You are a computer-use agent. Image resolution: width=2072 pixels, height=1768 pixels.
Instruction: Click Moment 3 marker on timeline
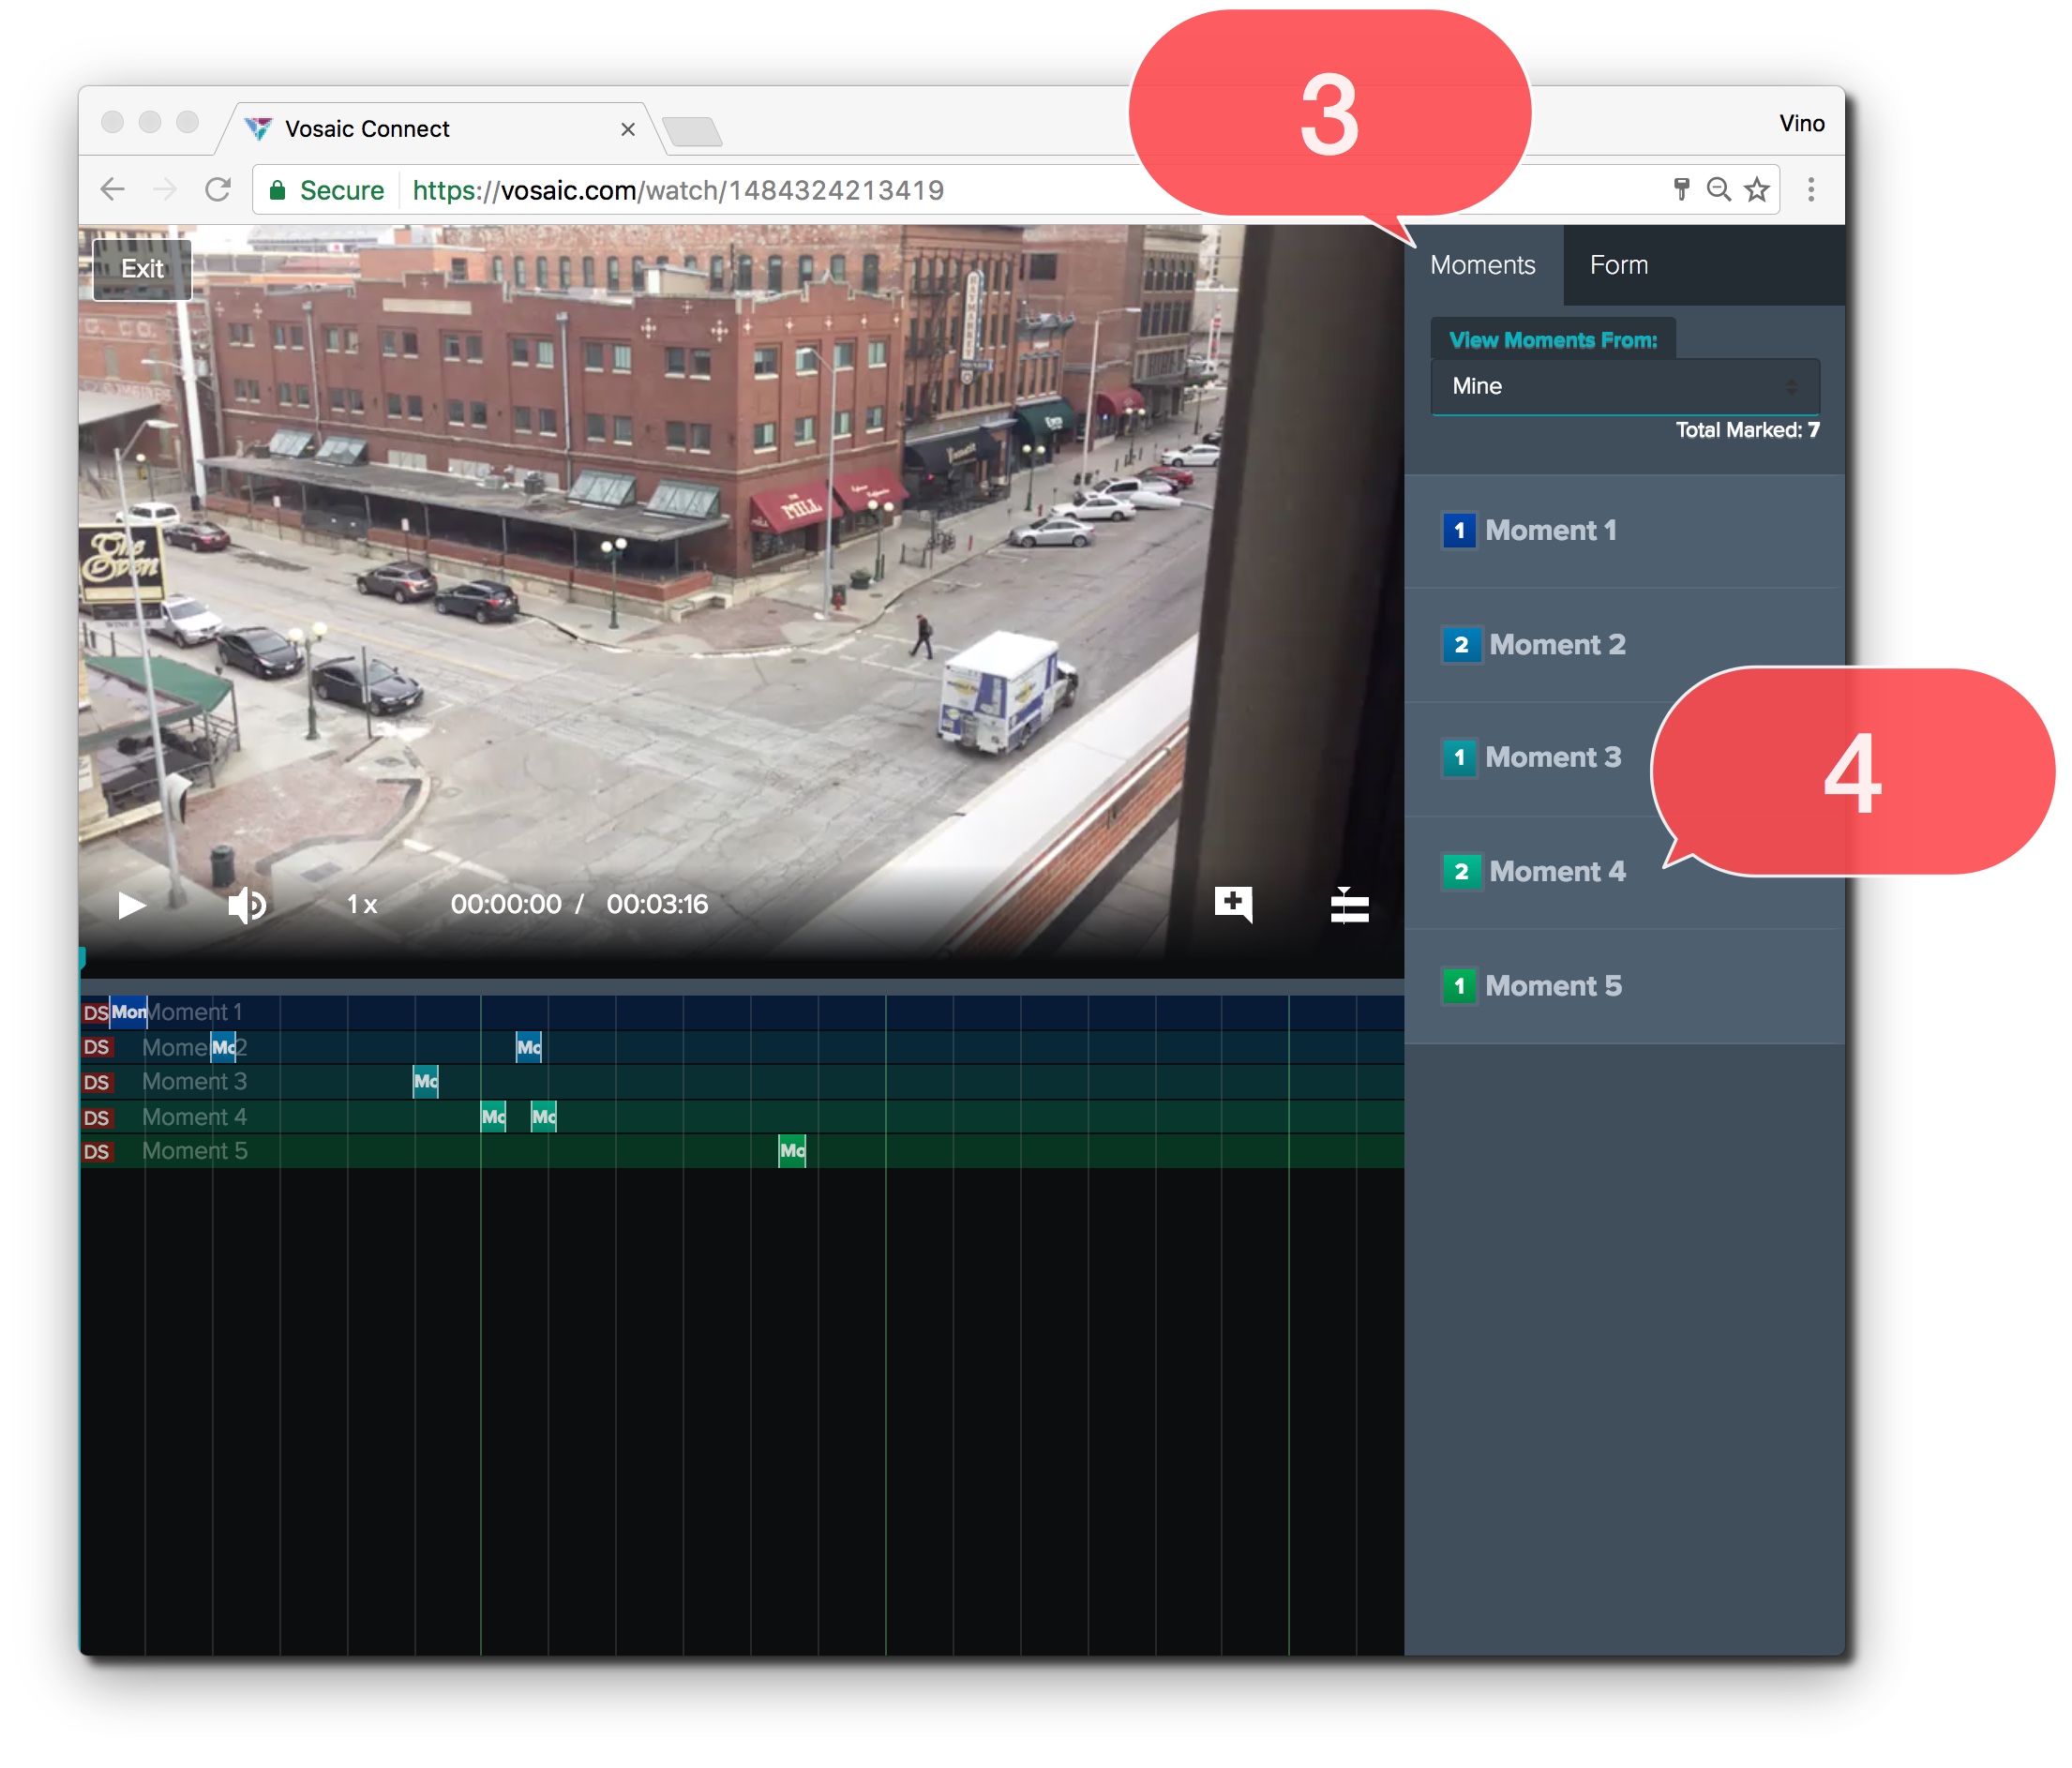pos(425,1082)
